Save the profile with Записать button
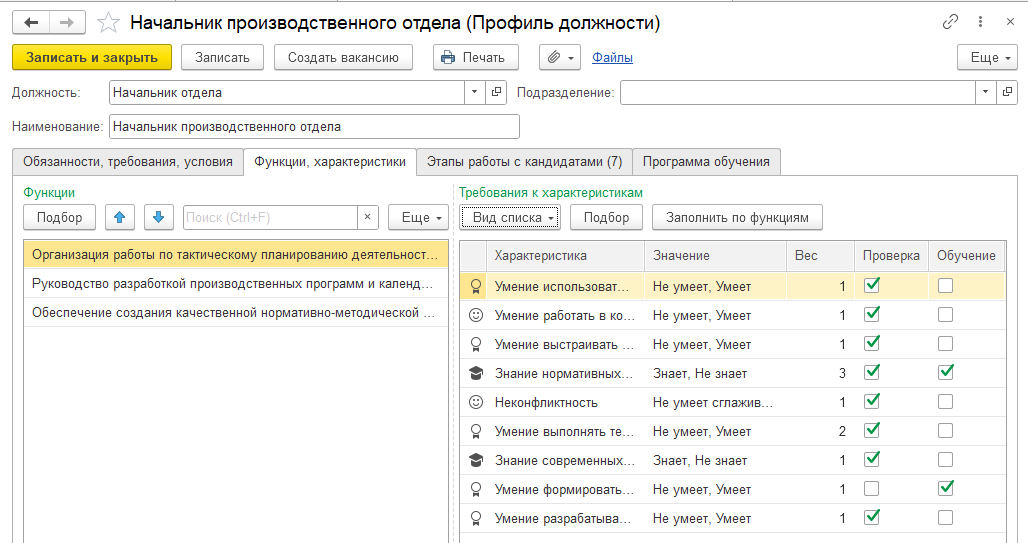The width and height of the screenshot is (1028, 543). (x=222, y=58)
